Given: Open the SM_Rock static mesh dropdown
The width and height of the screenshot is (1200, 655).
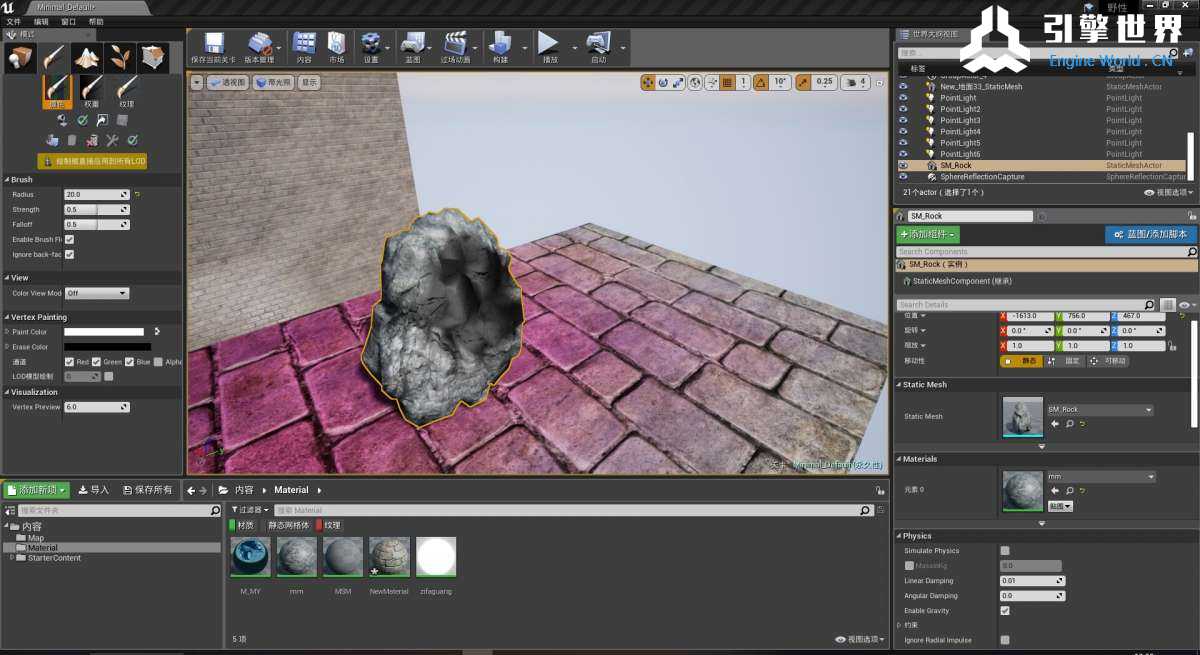Looking at the screenshot, I should [1100, 410].
